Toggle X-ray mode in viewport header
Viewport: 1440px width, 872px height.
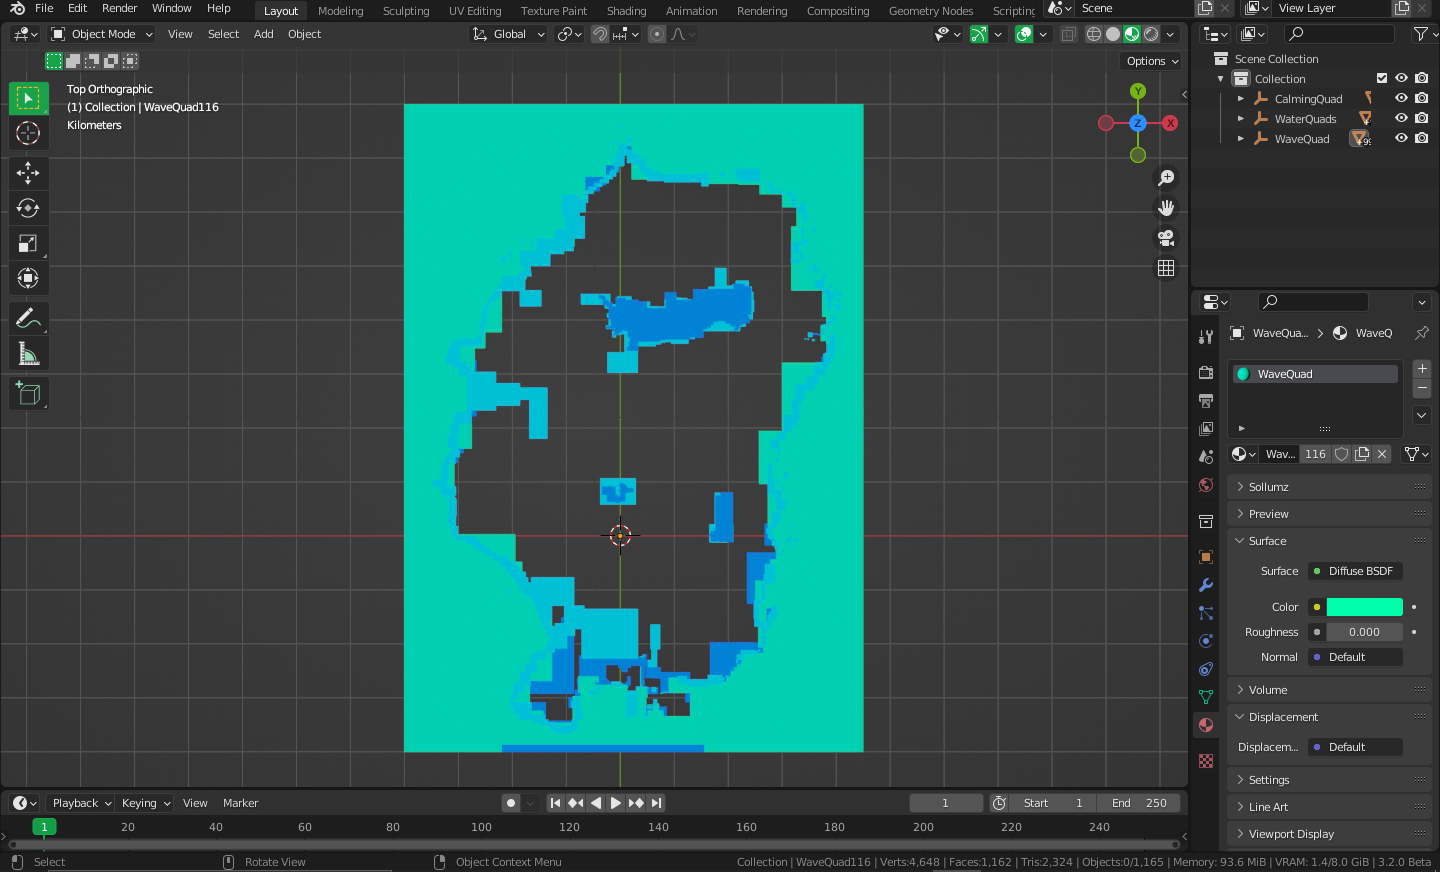coord(1068,34)
